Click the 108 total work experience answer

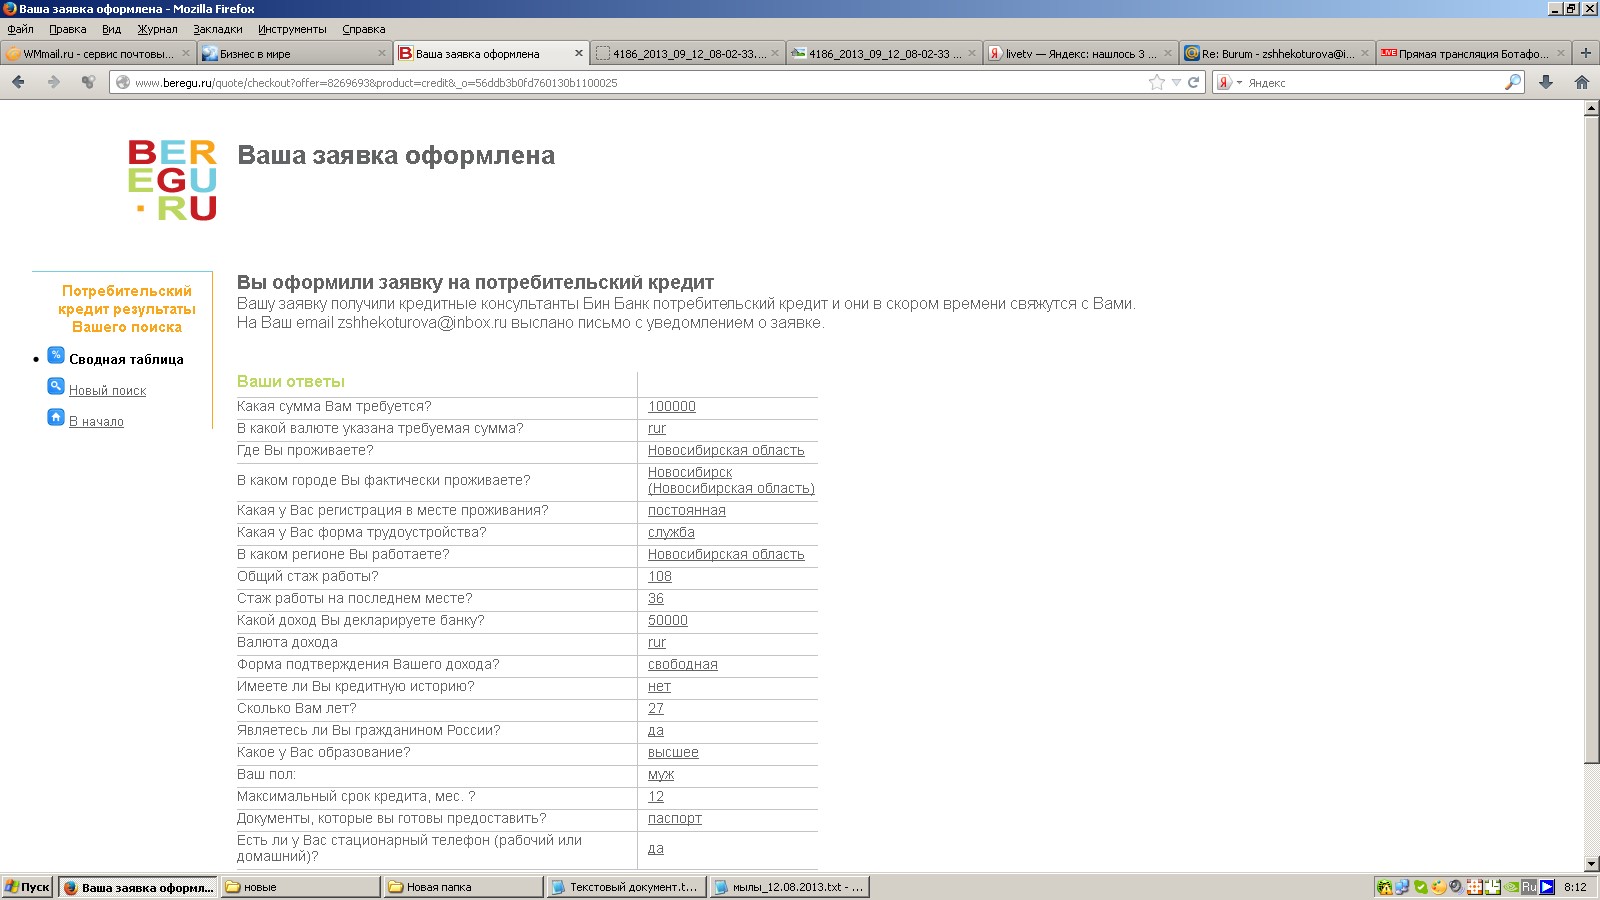point(660,576)
